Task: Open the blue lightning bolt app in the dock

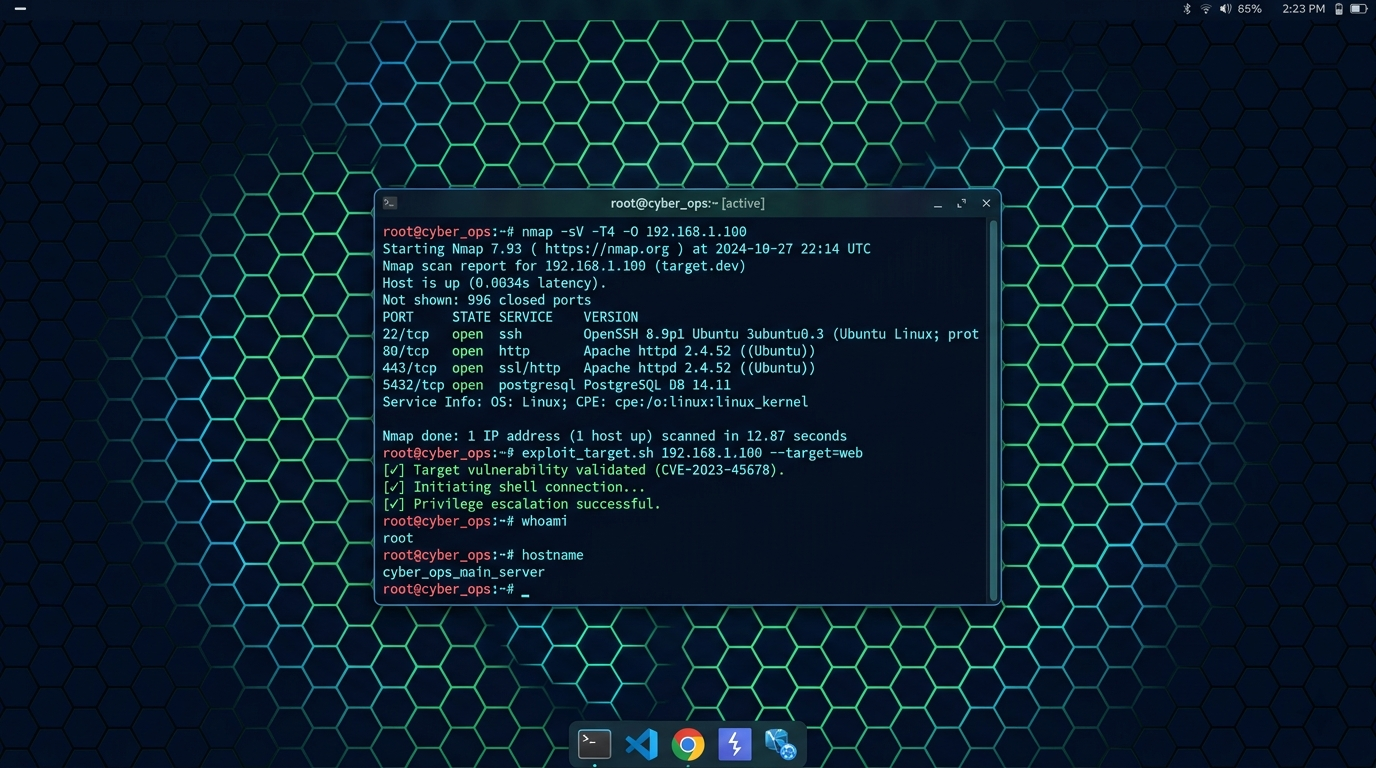Action: point(735,744)
